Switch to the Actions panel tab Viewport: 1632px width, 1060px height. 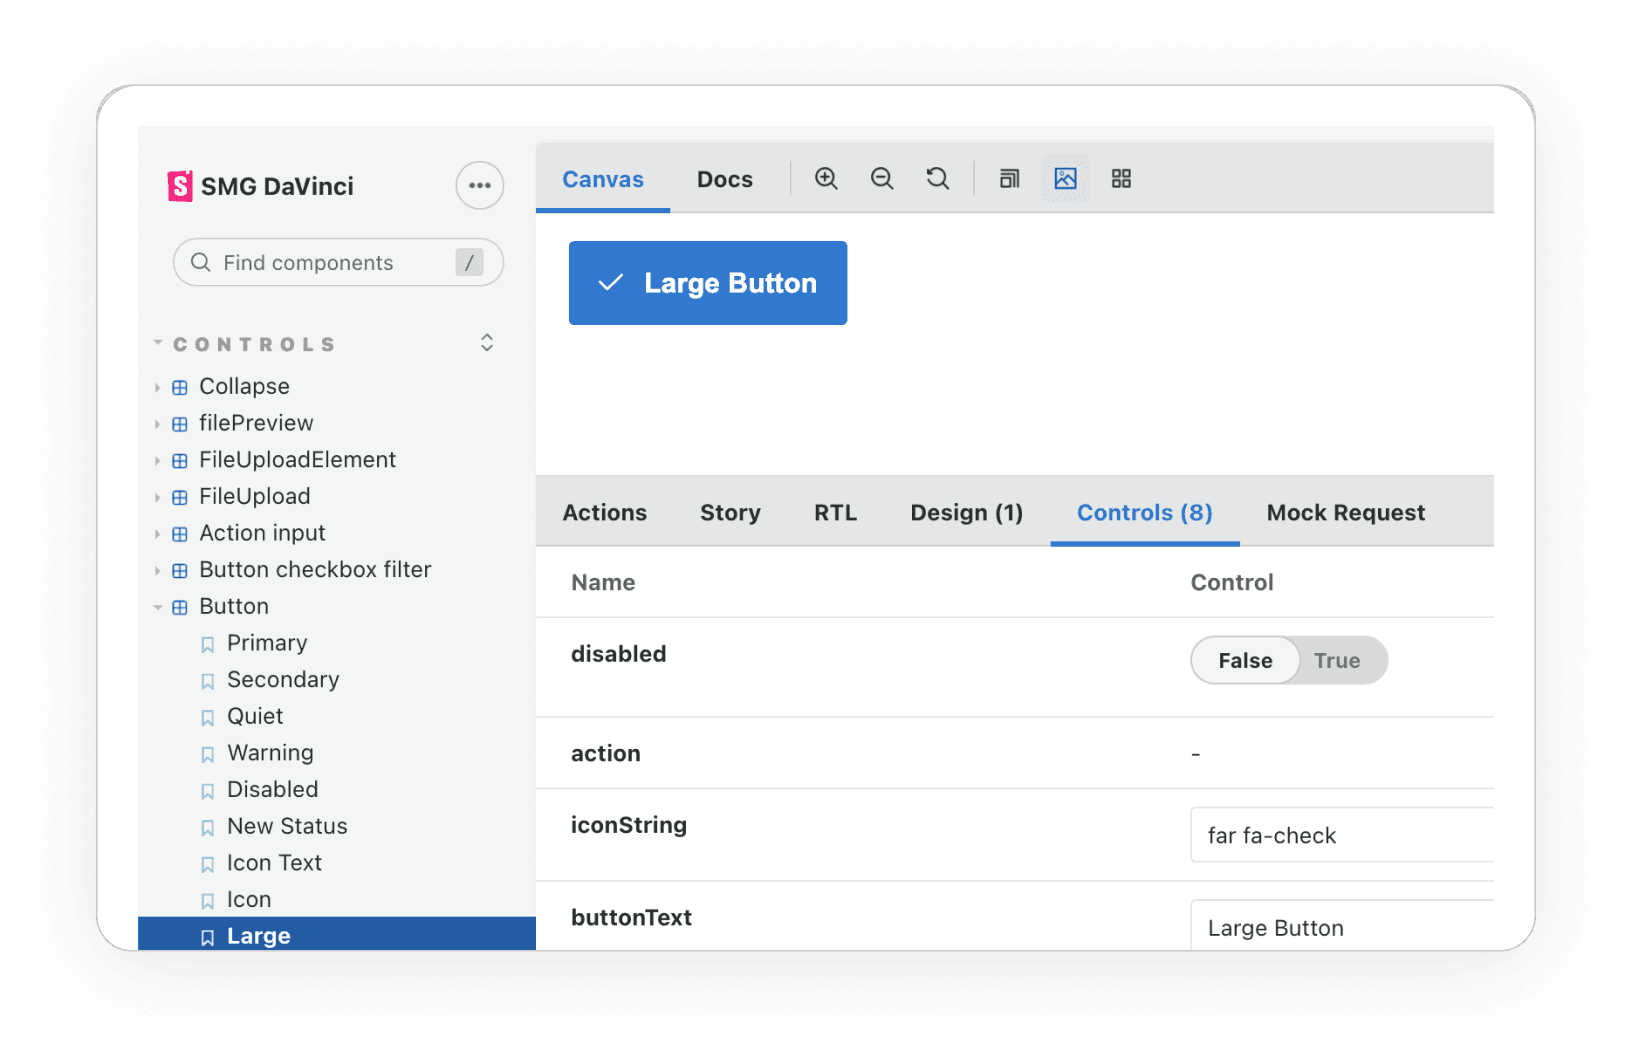(x=604, y=512)
